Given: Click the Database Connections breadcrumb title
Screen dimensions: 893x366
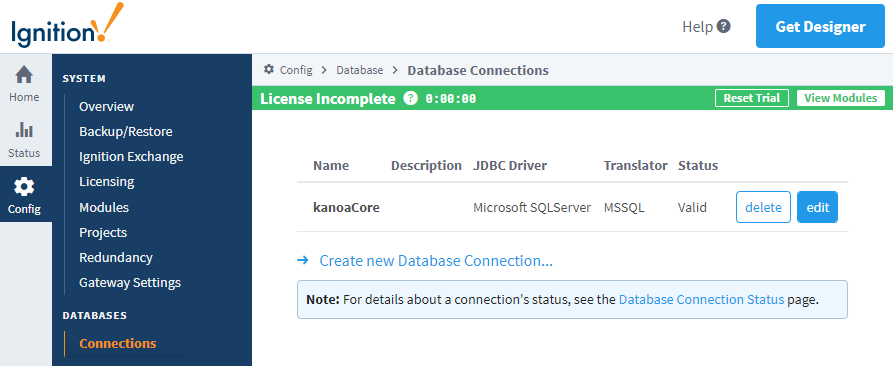Looking at the screenshot, I should tap(478, 70).
